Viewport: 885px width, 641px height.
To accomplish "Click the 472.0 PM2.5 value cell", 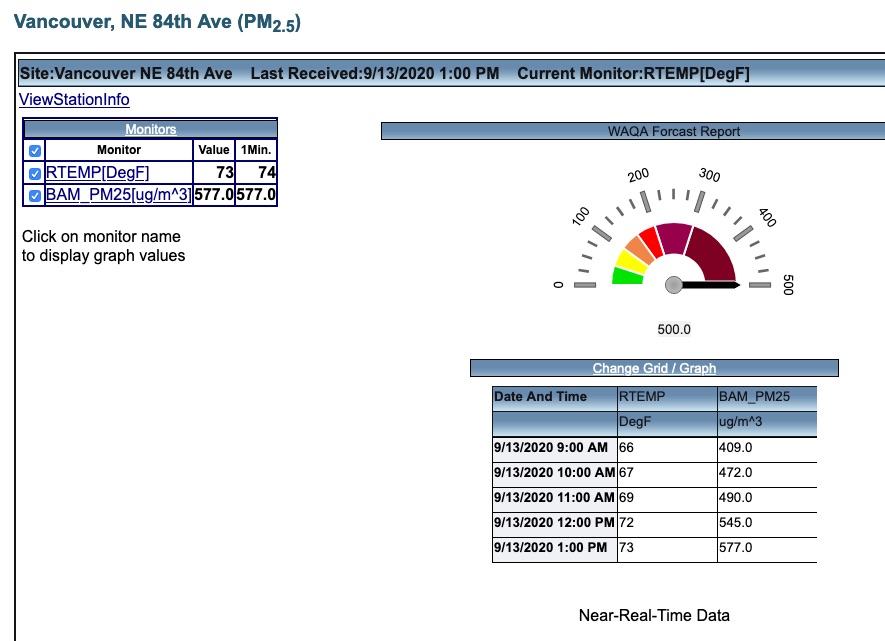I will tap(767, 475).
